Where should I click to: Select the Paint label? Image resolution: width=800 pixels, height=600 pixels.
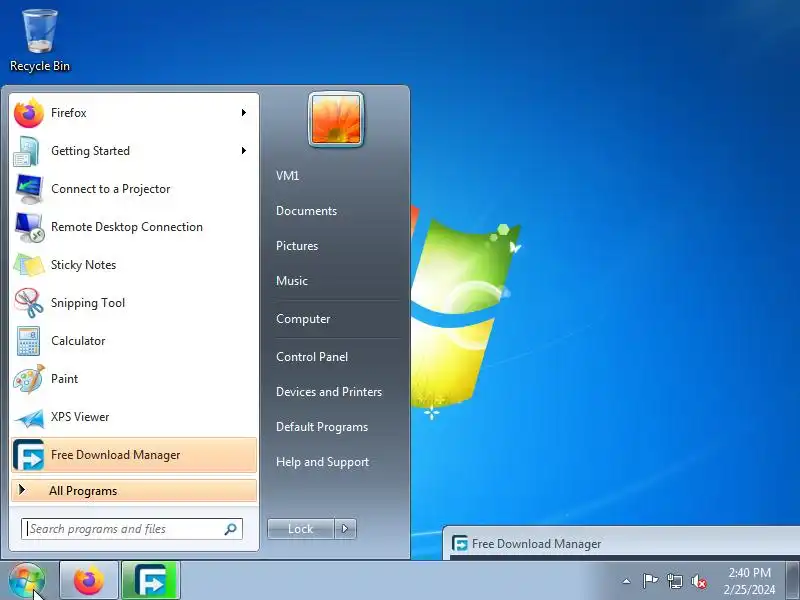pyautogui.click(x=64, y=379)
